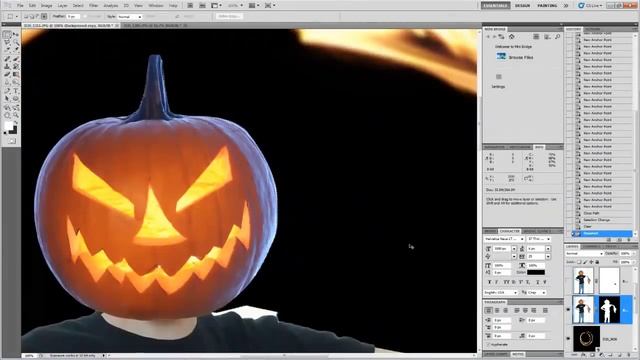Viewport: 640px width, 360px height.
Task: Toggle Underline in Character panel
Action: (538, 282)
